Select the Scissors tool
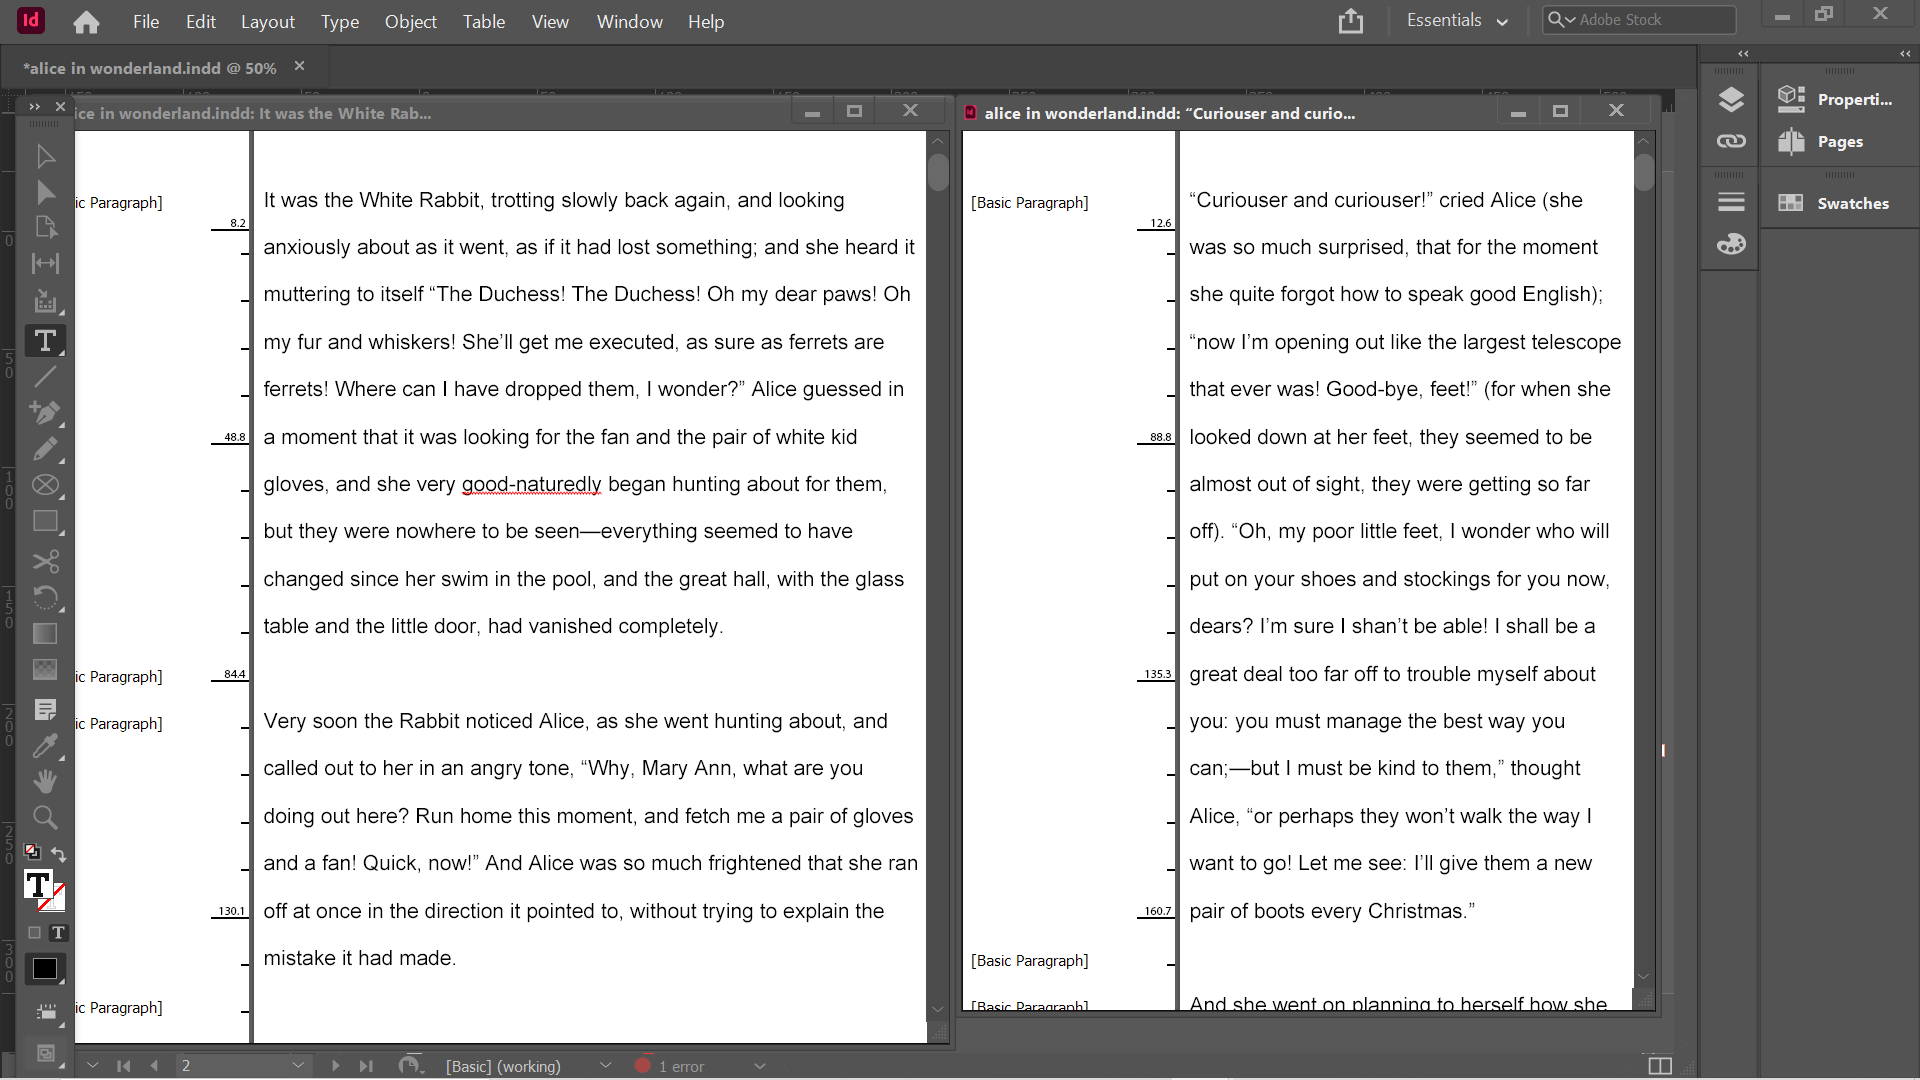The image size is (1920, 1080). pyautogui.click(x=45, y=561)
